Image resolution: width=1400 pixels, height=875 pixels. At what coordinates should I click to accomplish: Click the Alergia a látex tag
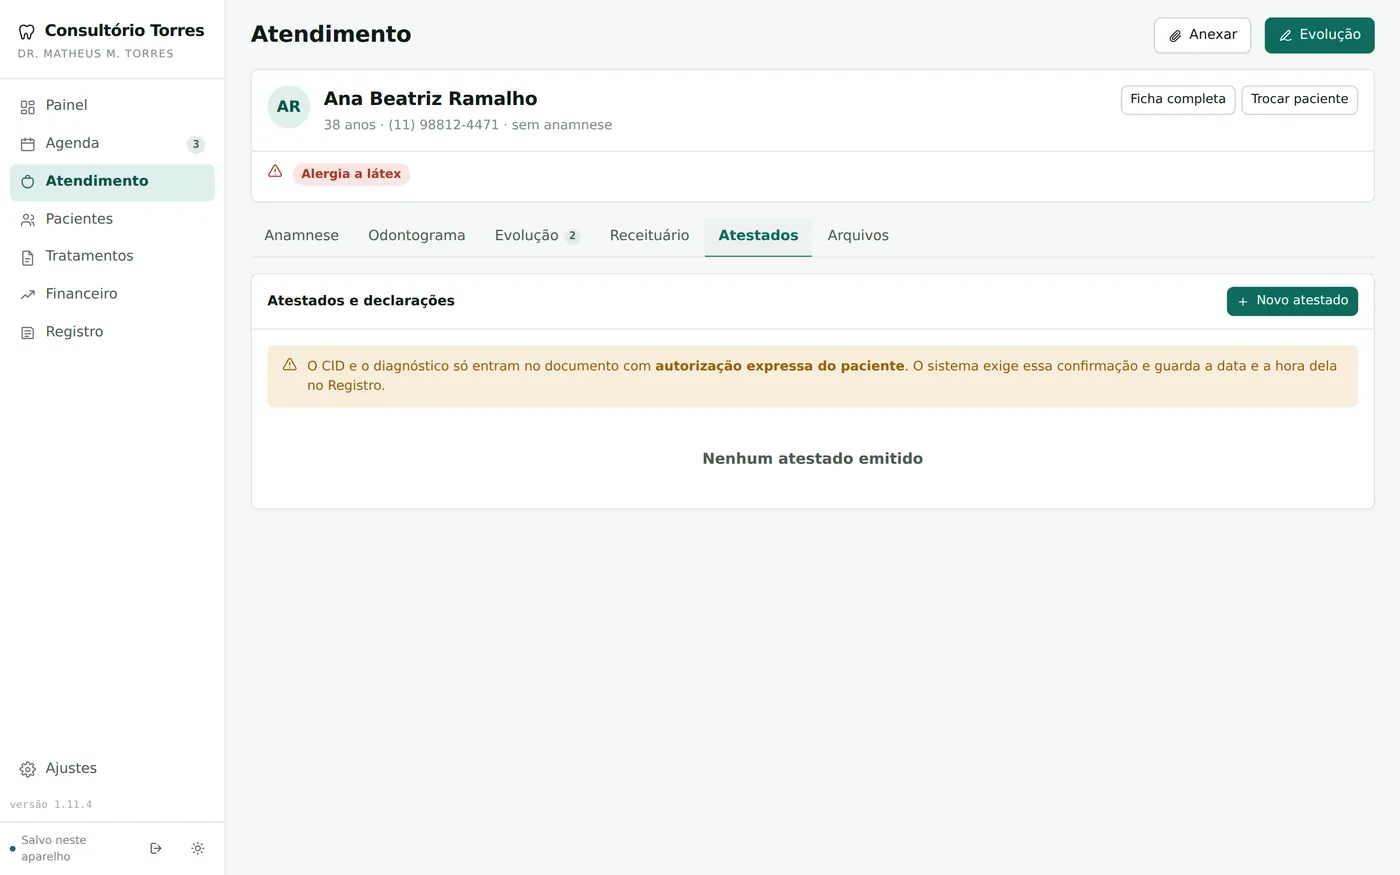pyautogui.click(x=351, y=174)
